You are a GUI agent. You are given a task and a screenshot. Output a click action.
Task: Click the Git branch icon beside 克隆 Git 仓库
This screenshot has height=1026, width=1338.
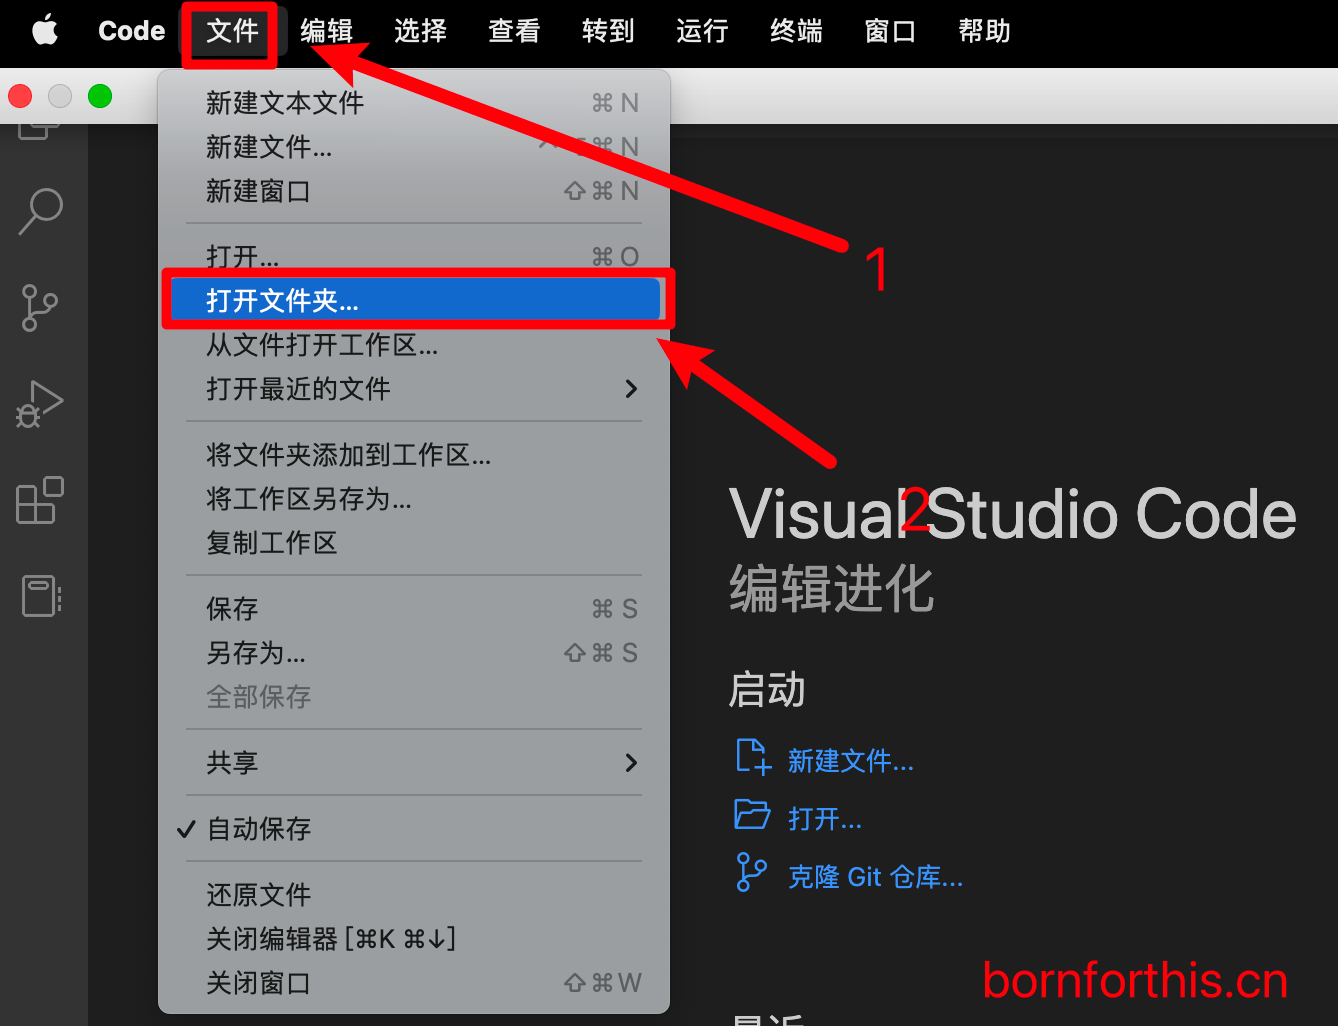pyautogui.click(x=751, y=872)
